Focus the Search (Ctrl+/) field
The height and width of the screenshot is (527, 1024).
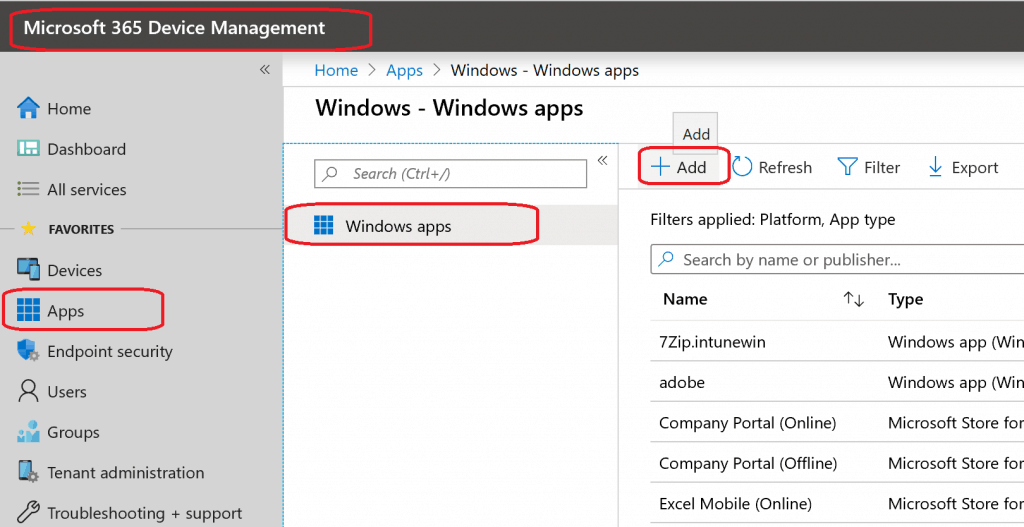(451, 174)
